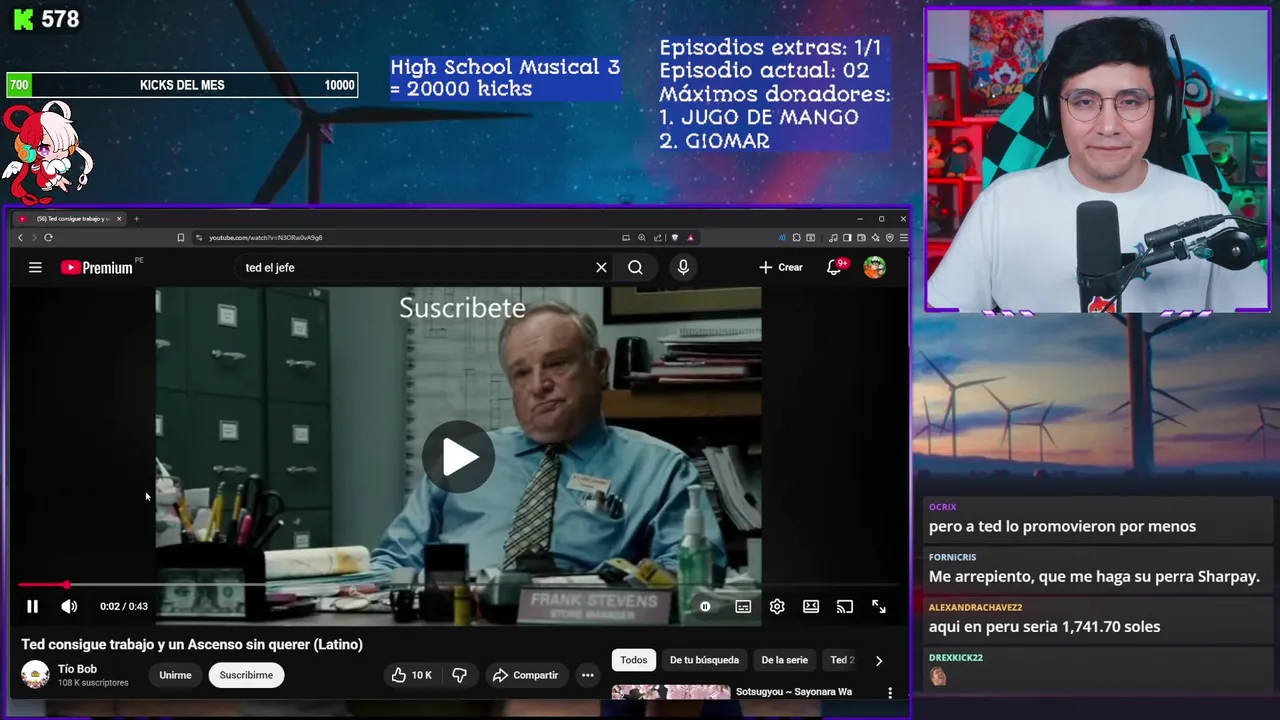Click FORNICRIS chat username
1280x720 pixels.
952,557
